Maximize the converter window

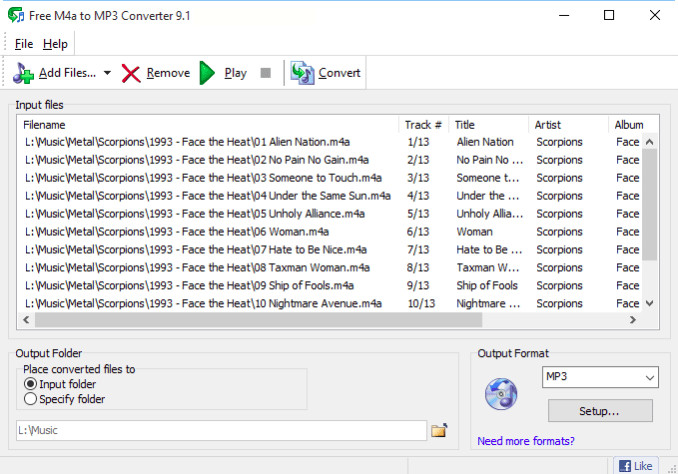tap(609, 15)
